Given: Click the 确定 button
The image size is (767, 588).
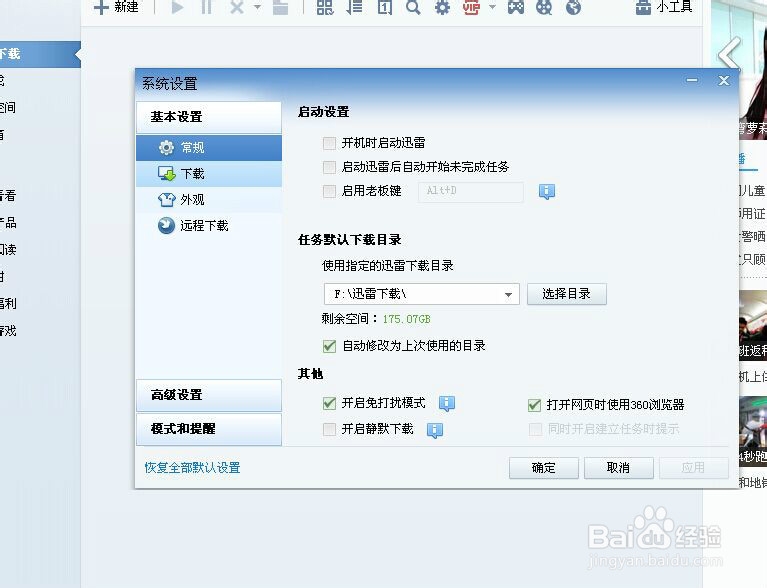Looking at the screenshot, I should [543, 468].
